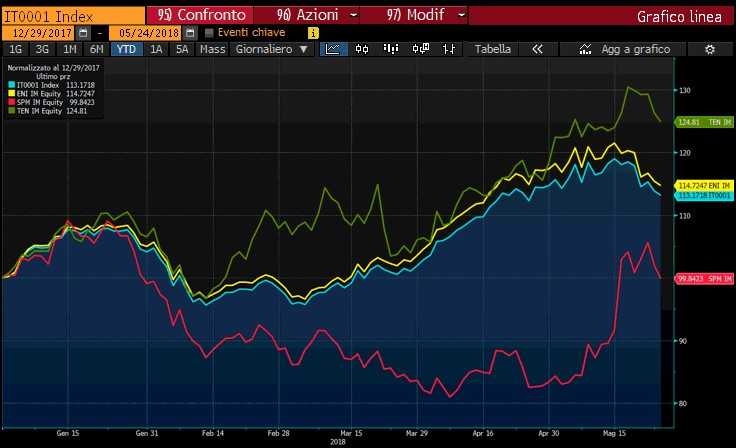This screenshot has height=448, width=736.
Task: Click the Grafico linea title text
Action: (679, 16)
